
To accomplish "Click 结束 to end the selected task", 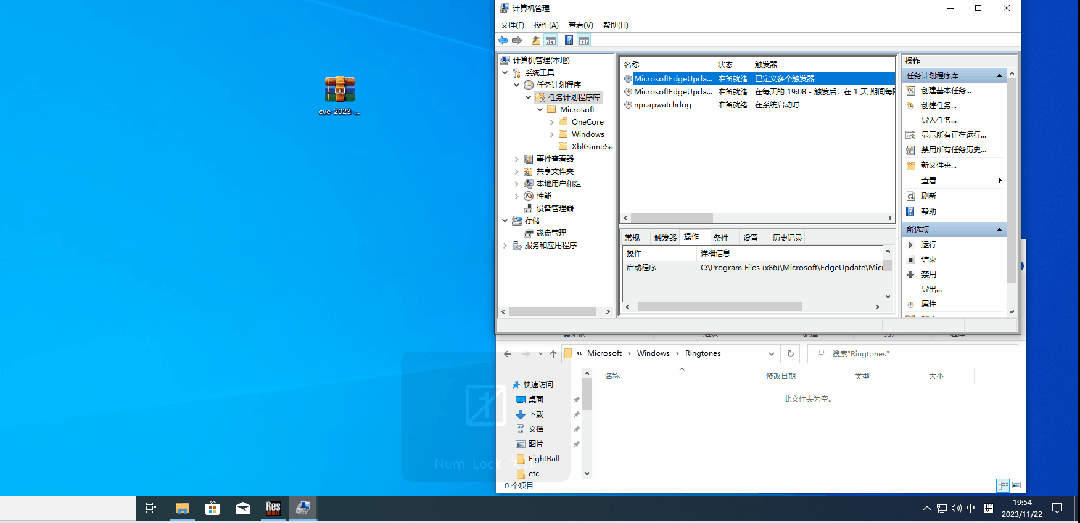I will [928, 260].
